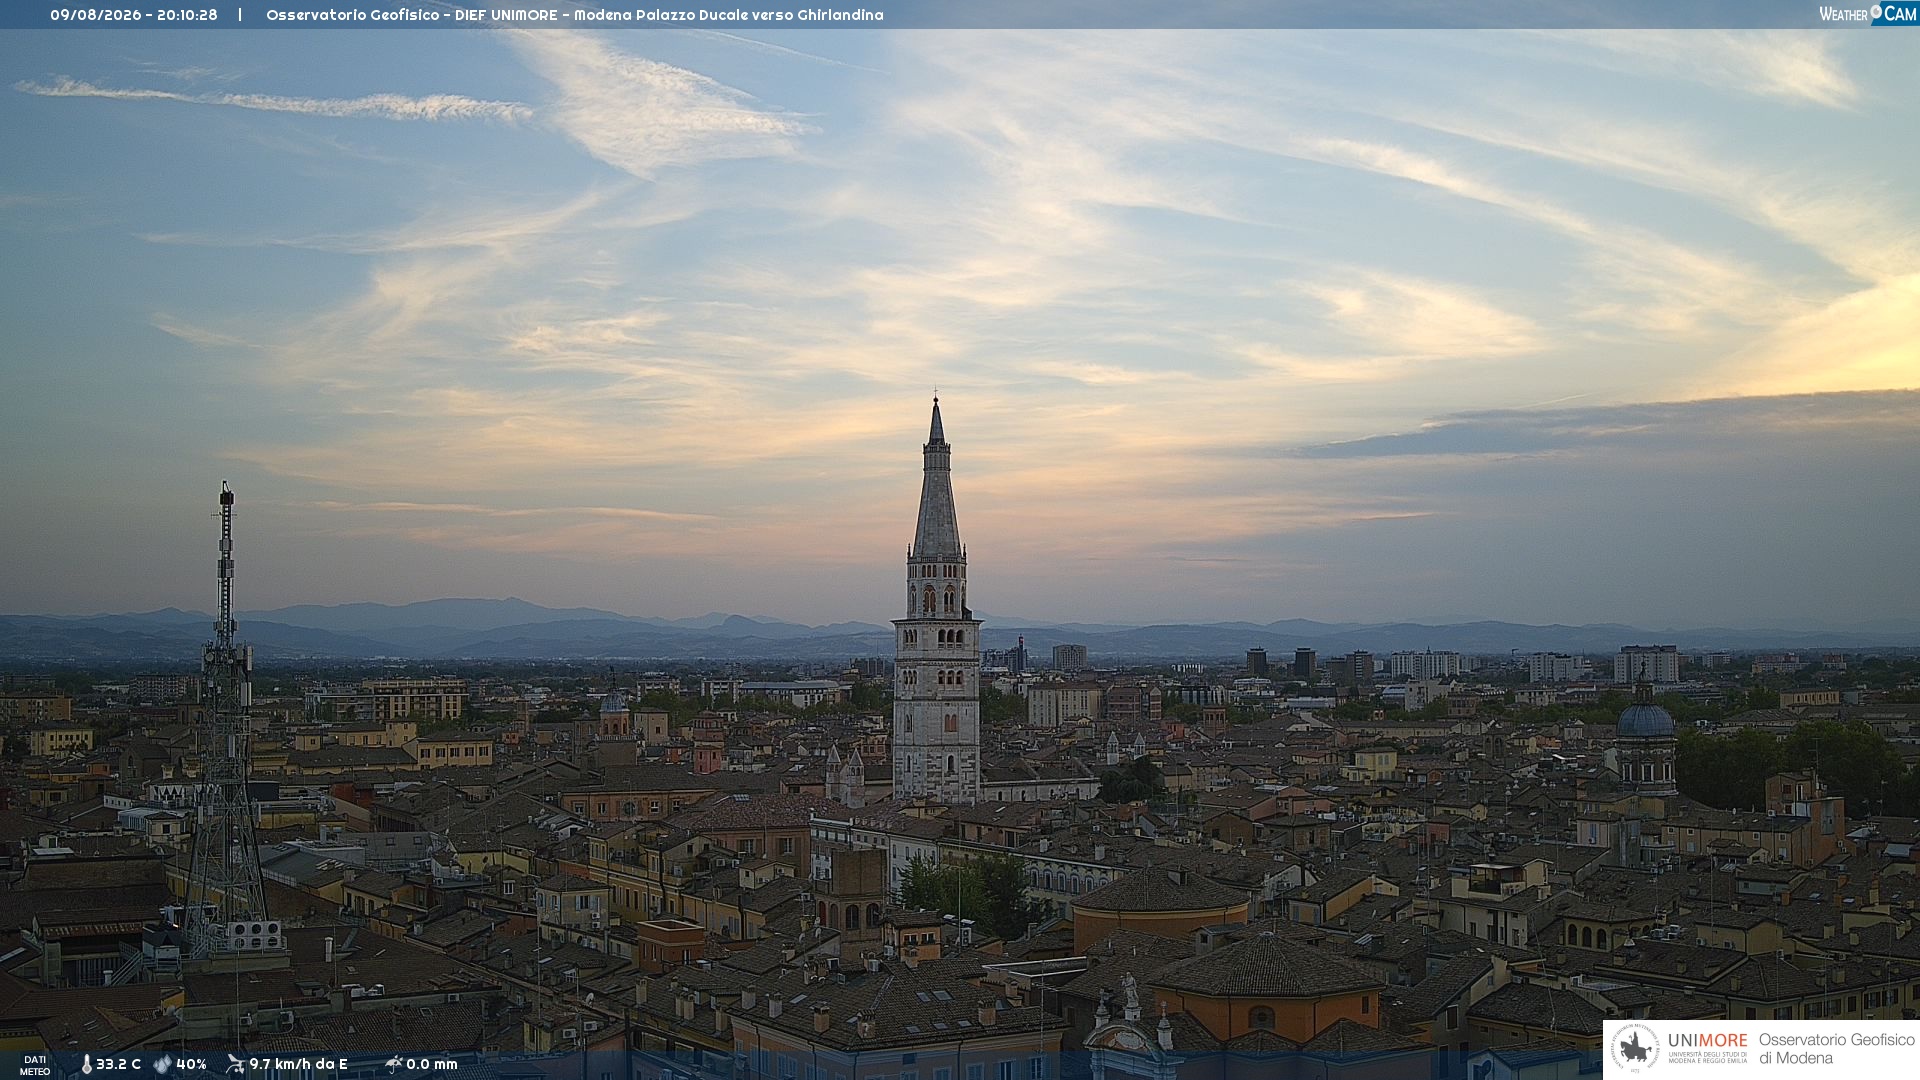This screenshot has width=1920, height=1080.
Task: Click the rain umbrella precipitation icon
Action: click(394, 1064)
